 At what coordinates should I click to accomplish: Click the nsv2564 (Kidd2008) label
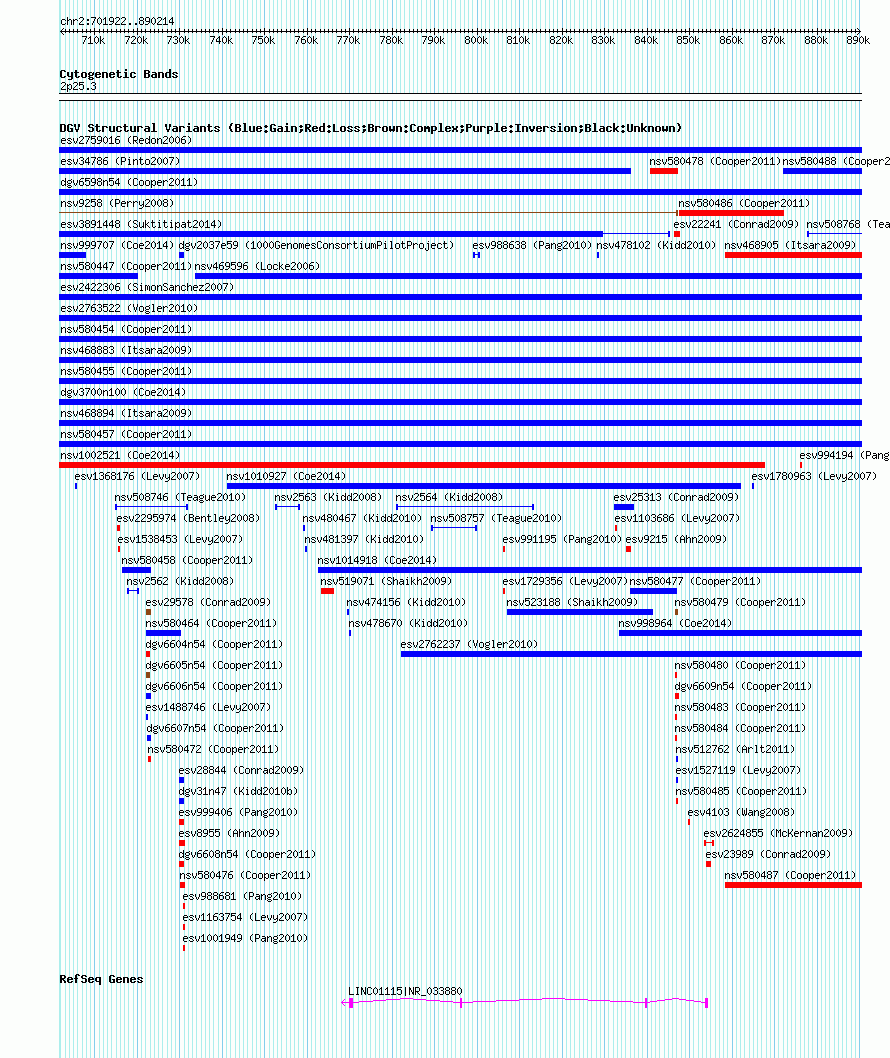tap(449, 497)
